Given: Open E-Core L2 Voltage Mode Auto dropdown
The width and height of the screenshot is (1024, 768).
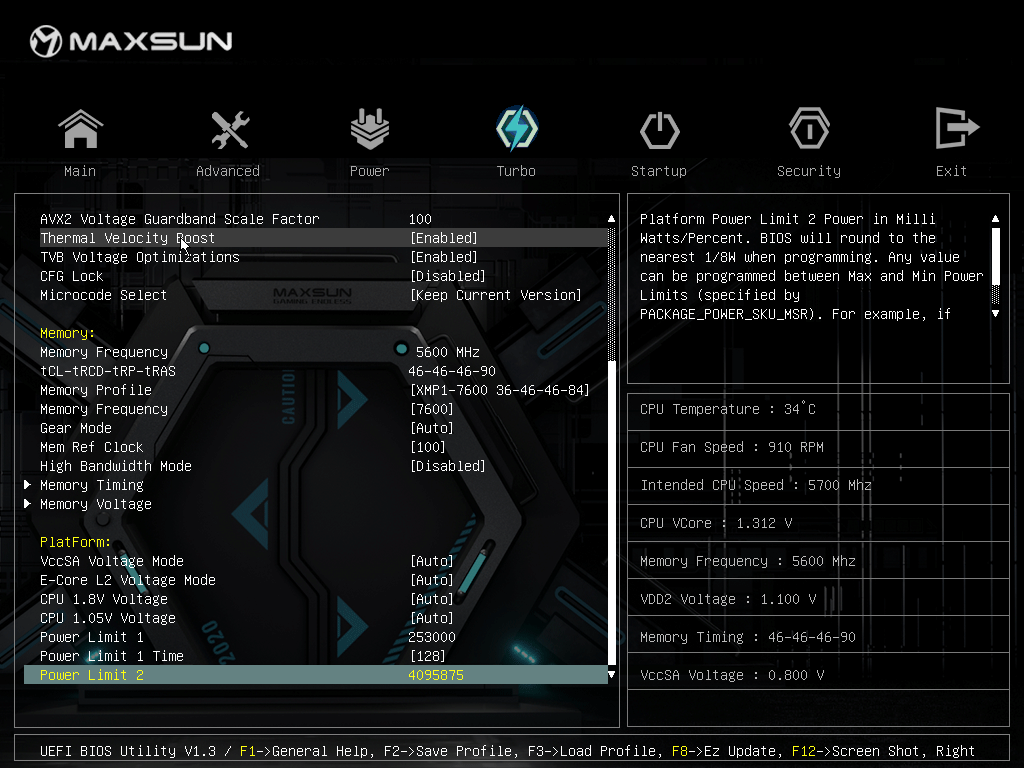Looking at the screenshot, I should click(431, 580).
